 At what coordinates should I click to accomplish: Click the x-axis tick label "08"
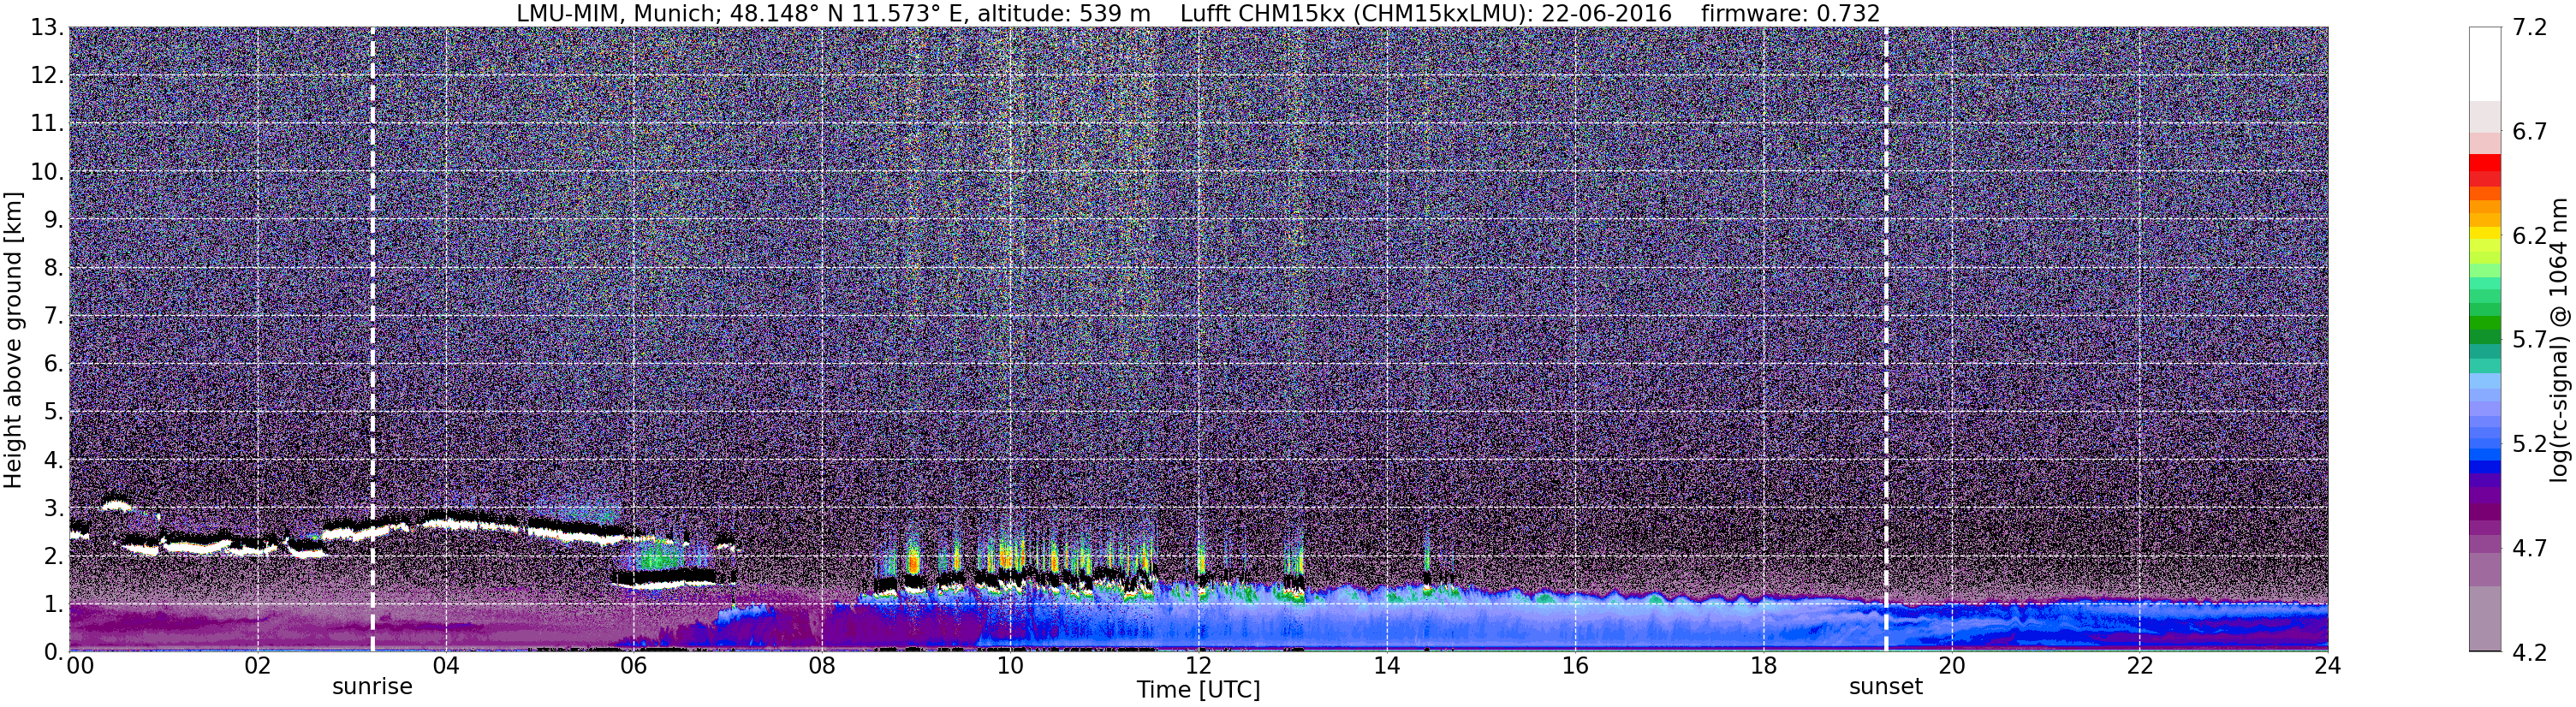click(x=821, y=666)
